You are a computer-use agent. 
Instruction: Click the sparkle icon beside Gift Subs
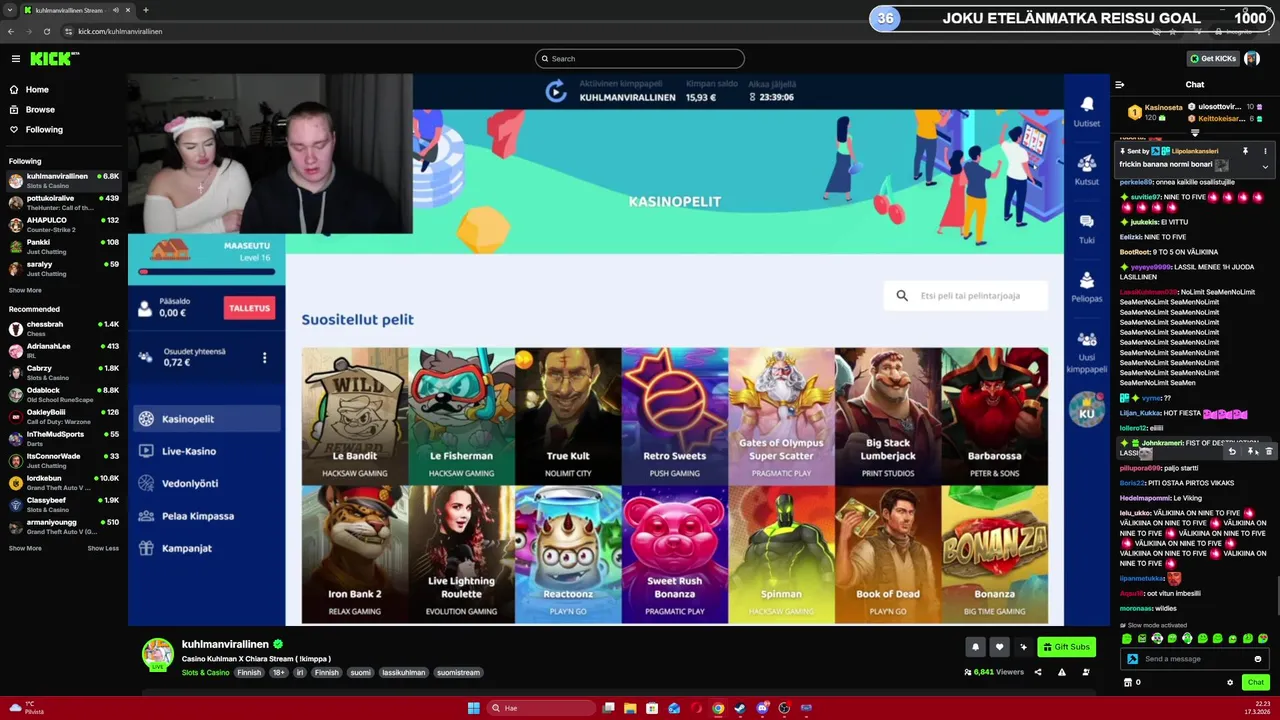(1023, 647)
